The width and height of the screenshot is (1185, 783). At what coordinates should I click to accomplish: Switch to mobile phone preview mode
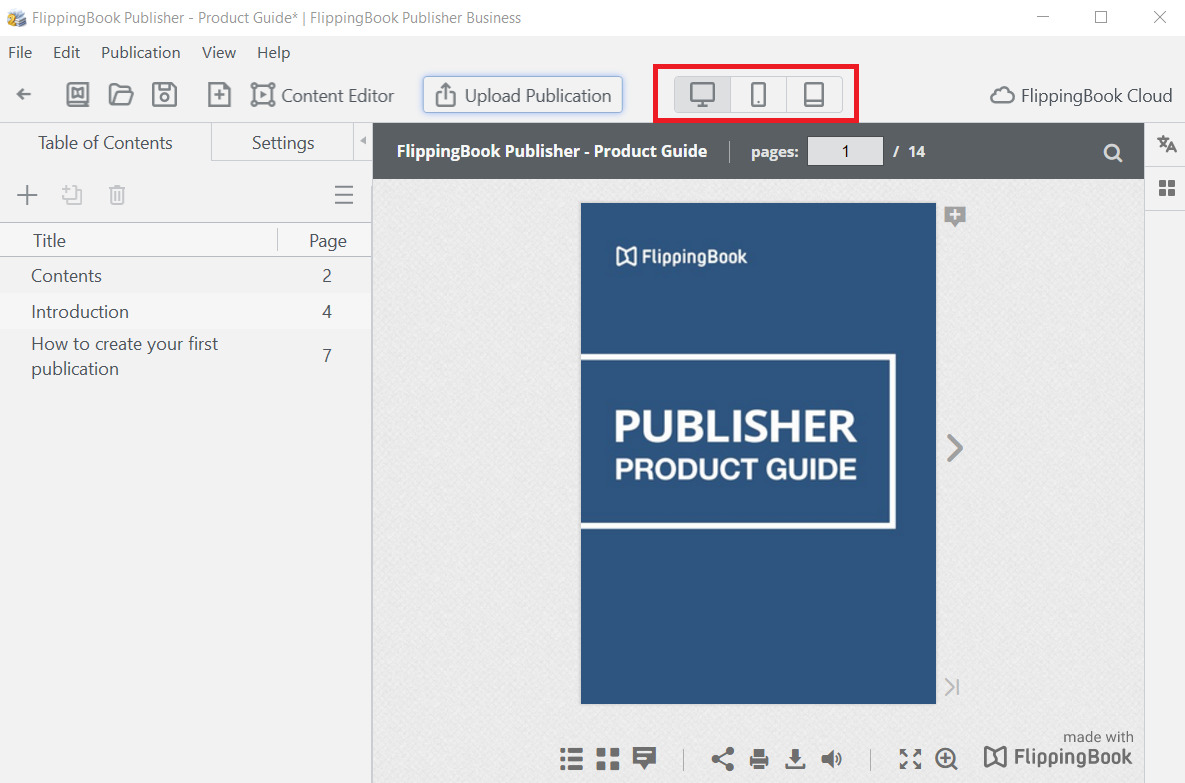tap(758, 94)
